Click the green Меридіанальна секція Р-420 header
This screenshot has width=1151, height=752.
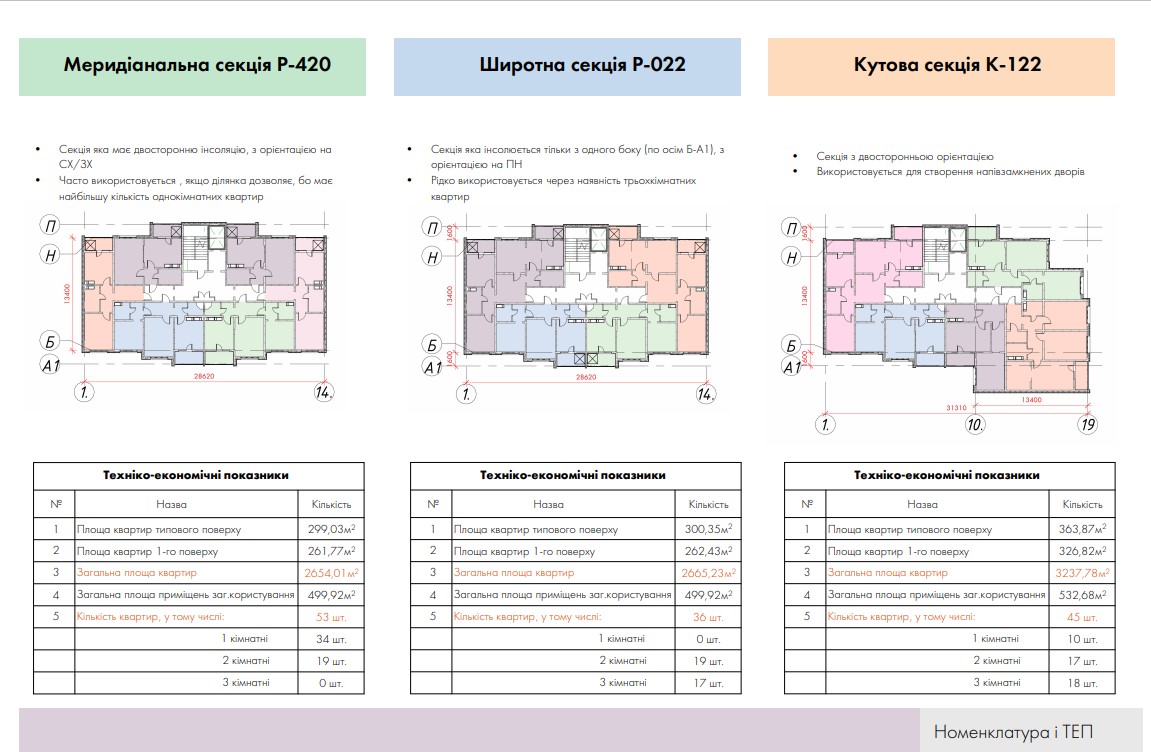click(x=192, y=67)
